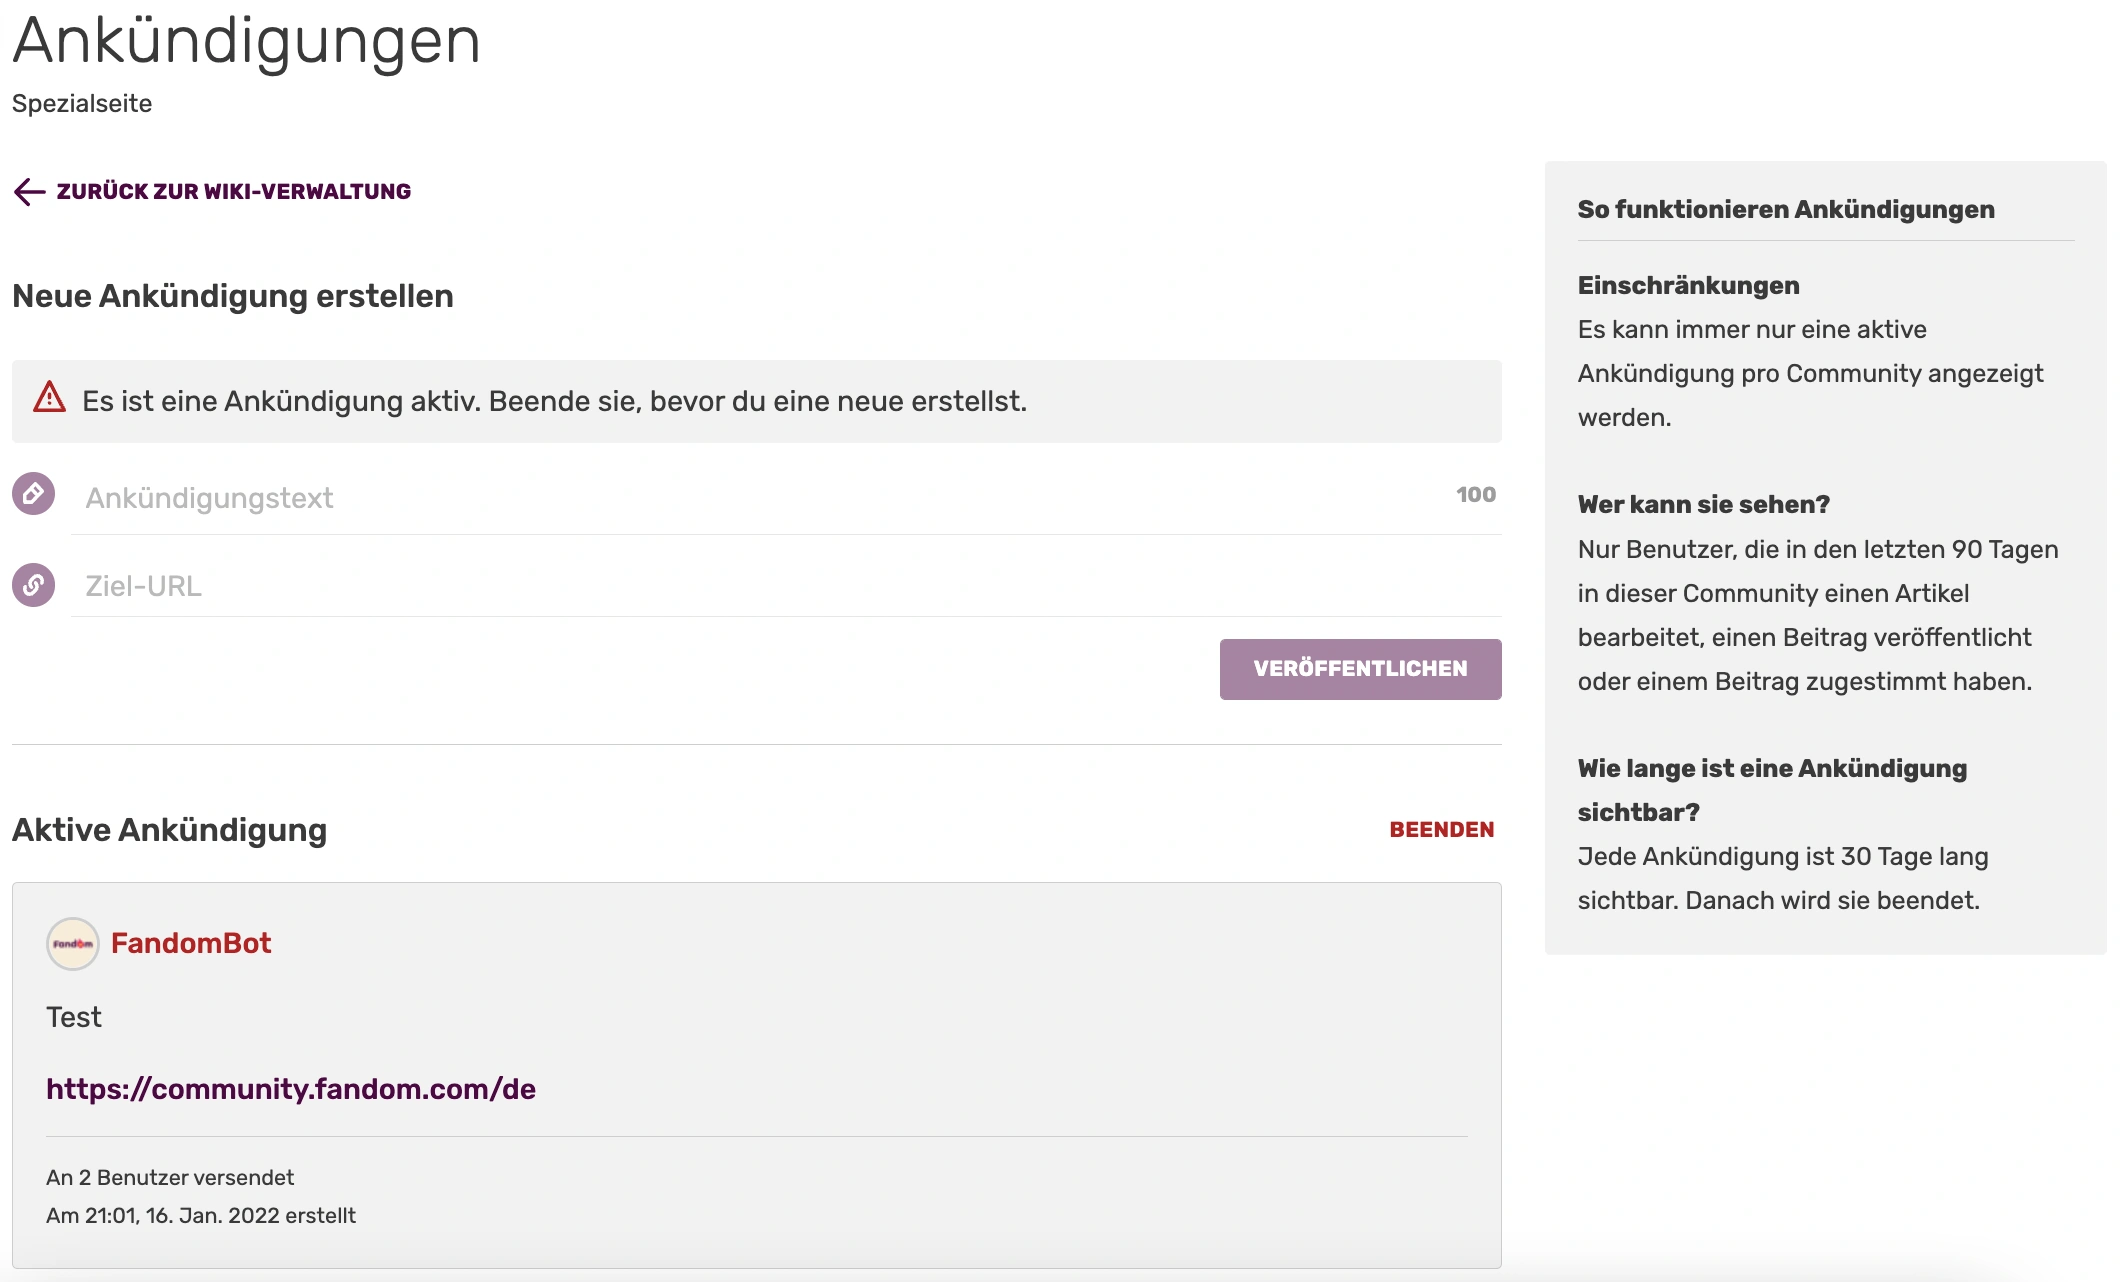
Task: Click the Veröffentlichen button
Action: click(1360, 669)
